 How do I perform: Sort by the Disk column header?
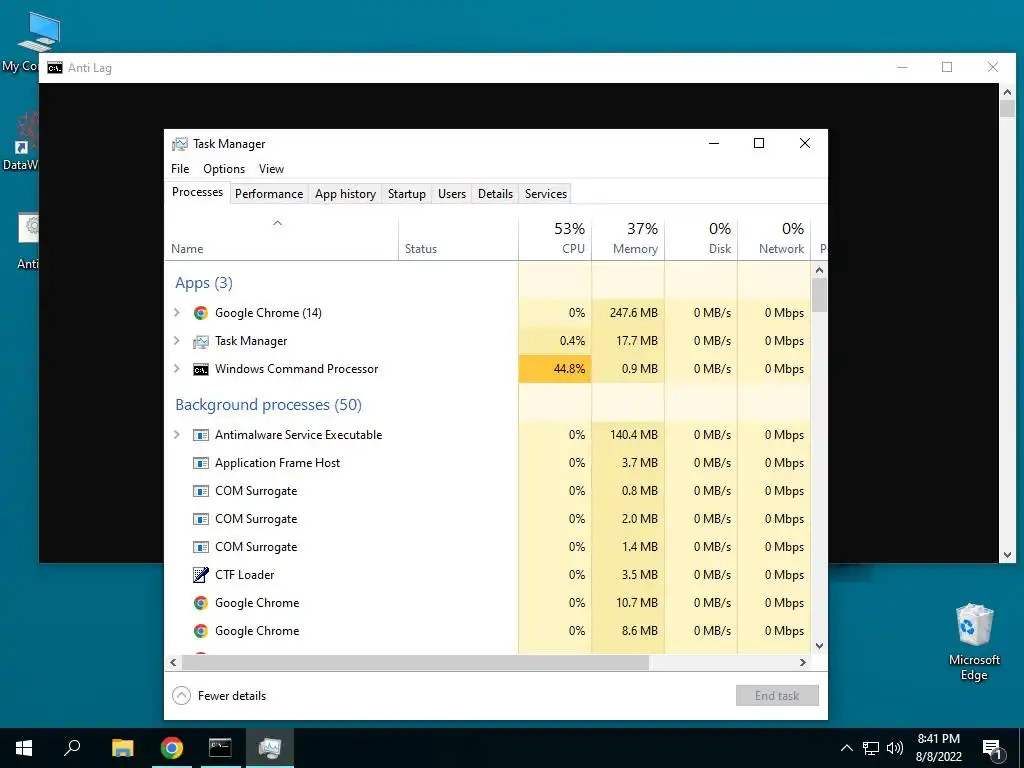[x=701, y=239]
